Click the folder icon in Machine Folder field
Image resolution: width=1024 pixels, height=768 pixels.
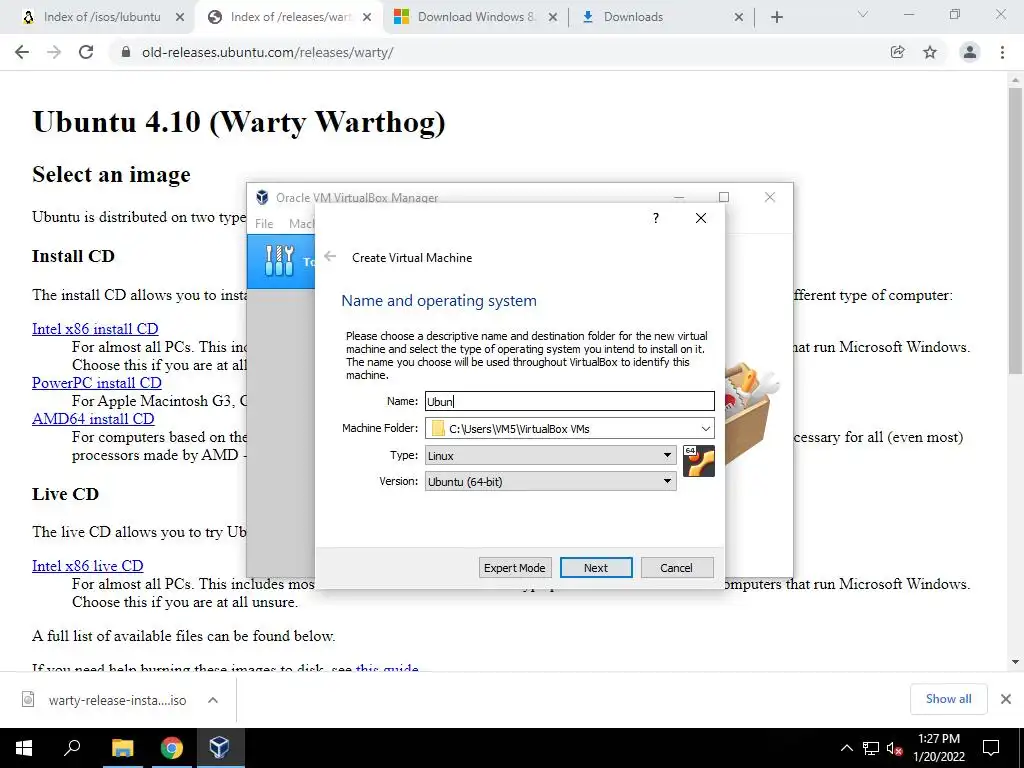click(438, 429)
